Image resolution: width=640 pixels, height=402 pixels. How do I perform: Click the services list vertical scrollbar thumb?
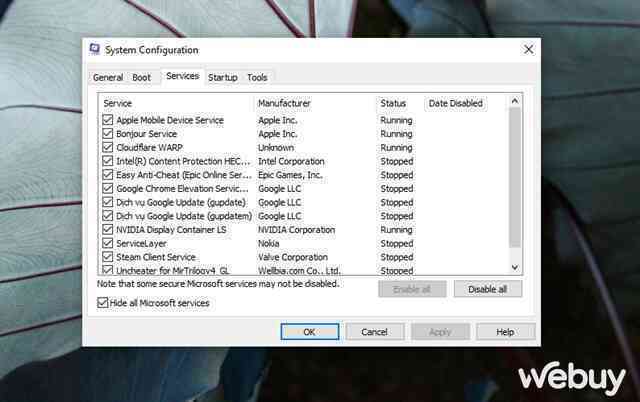pos(515,178)
